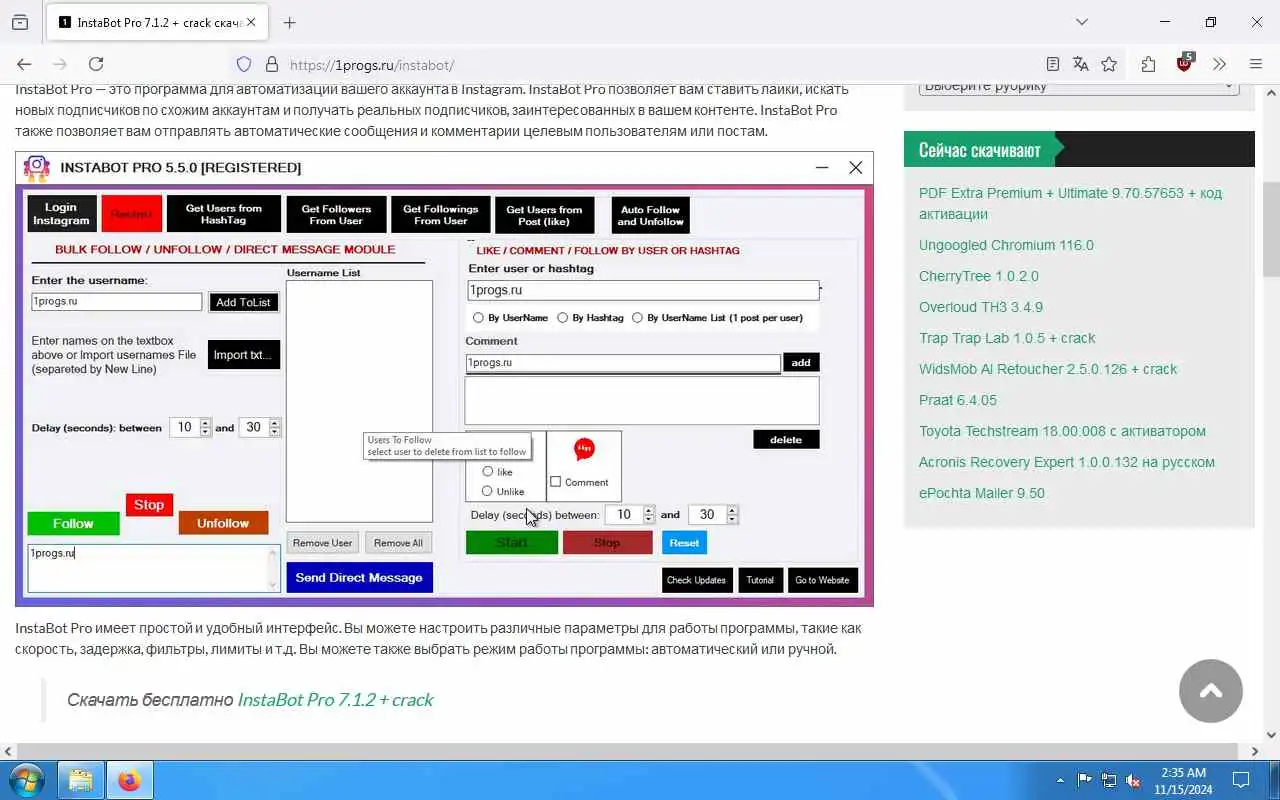The image size is (1280, 800).
Task: View site security padlock info
Action: coord(271,64)
